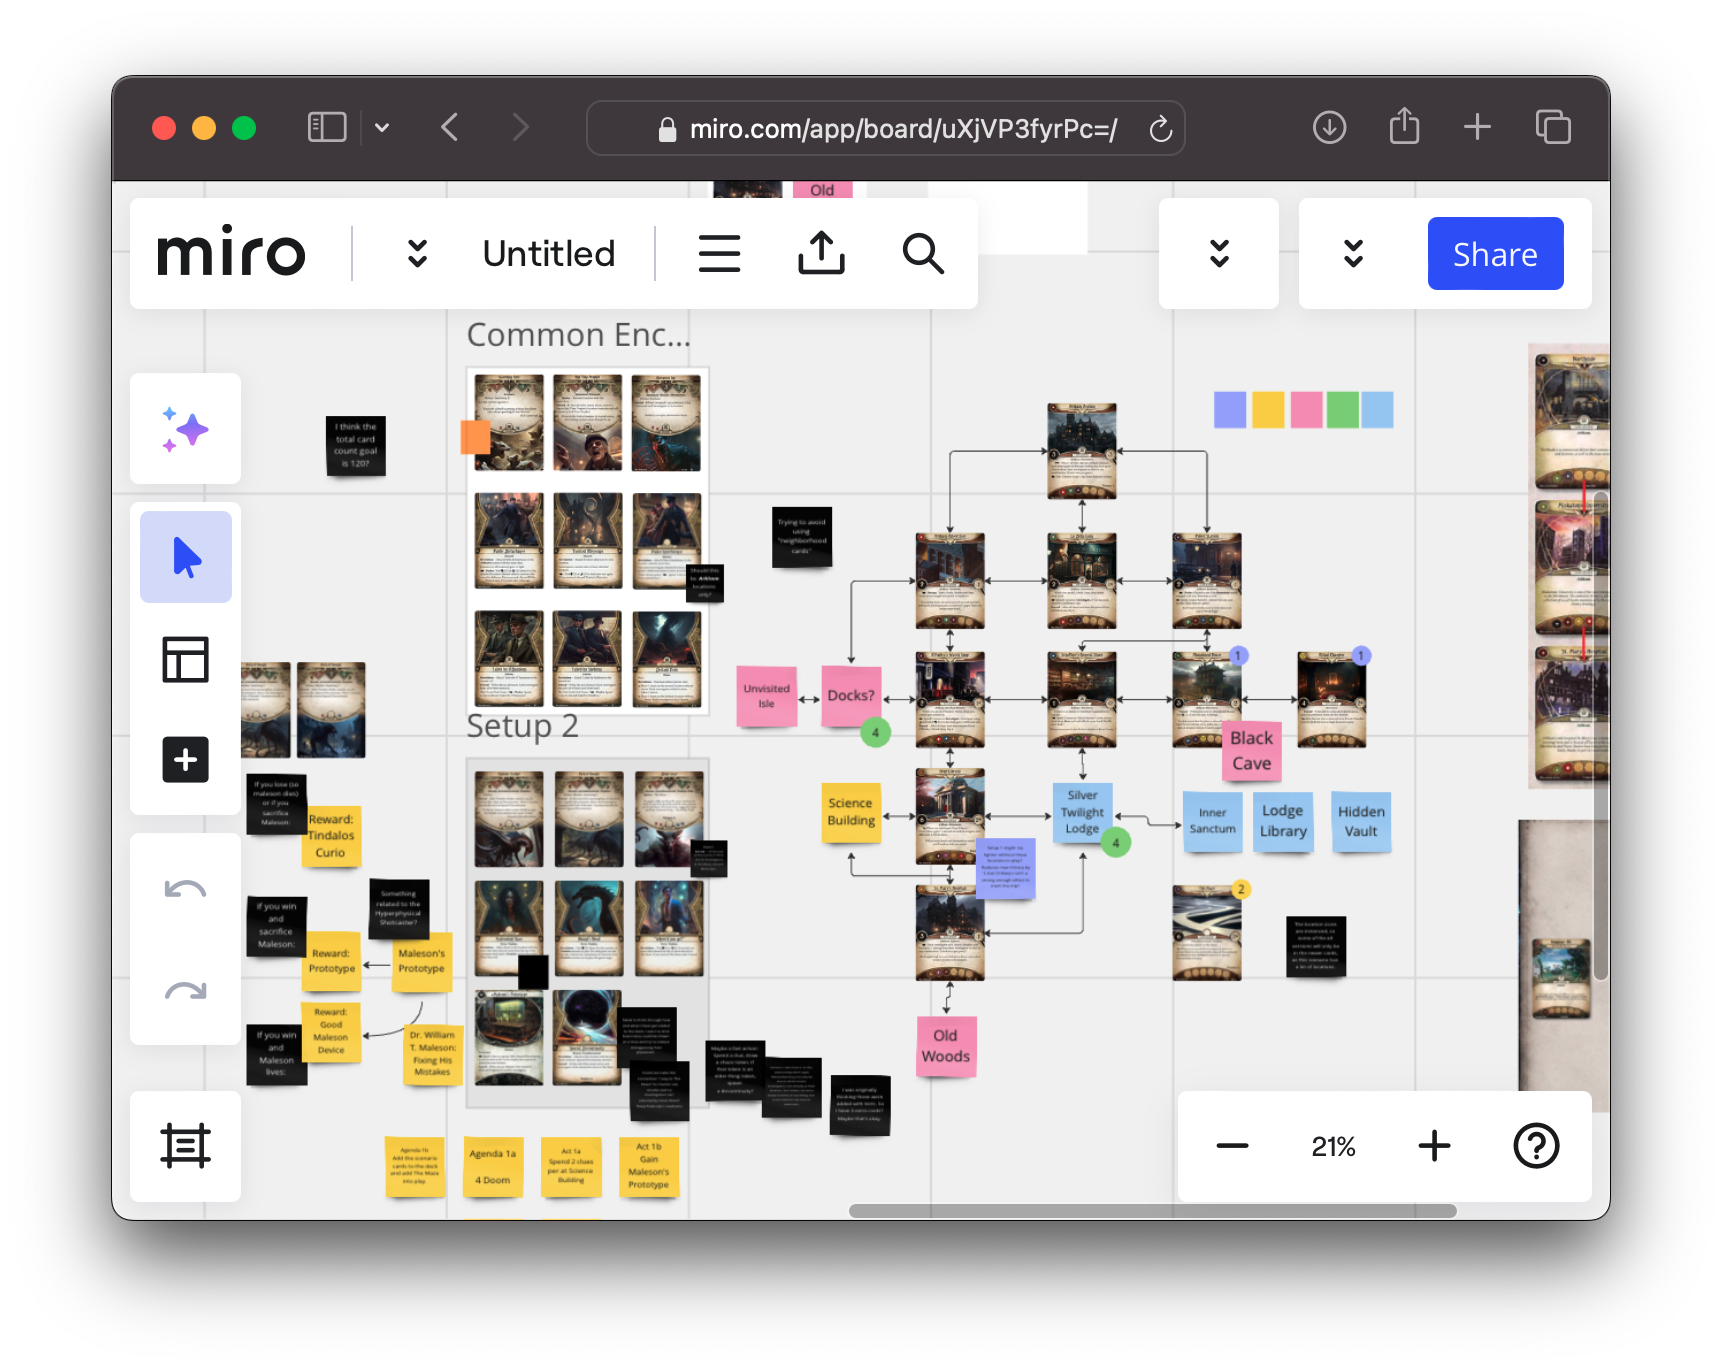Click the horizontal board scrollbar
Viewport: 1722px width, 1368px height.
click(x=1152, y=1211)
